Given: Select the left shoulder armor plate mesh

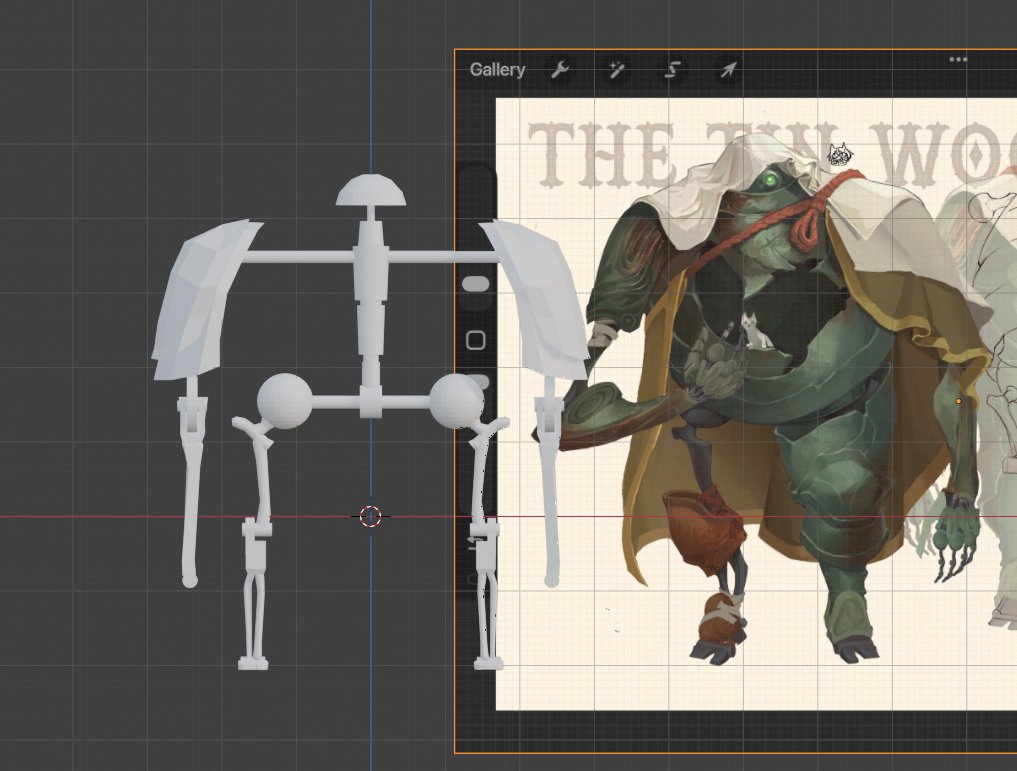Looking at the screenshot, I should pyautogui.click(x=204, y=300).
